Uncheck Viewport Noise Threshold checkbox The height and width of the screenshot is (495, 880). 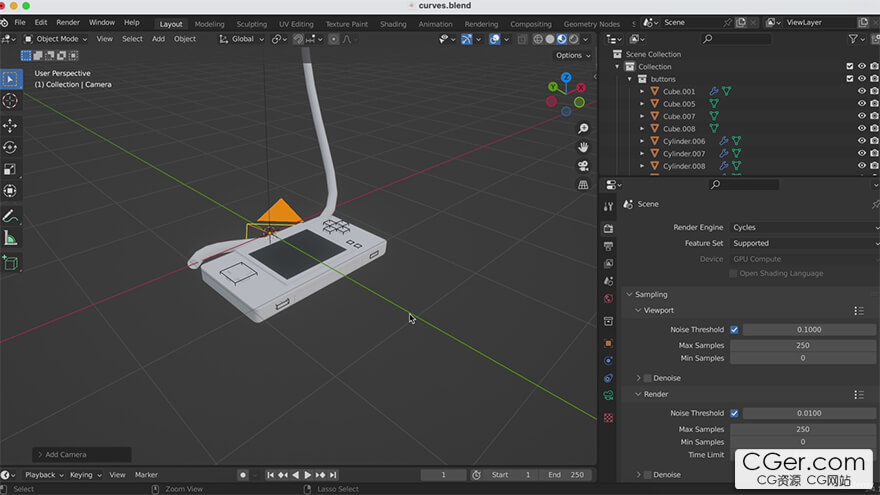pos(734,329)
